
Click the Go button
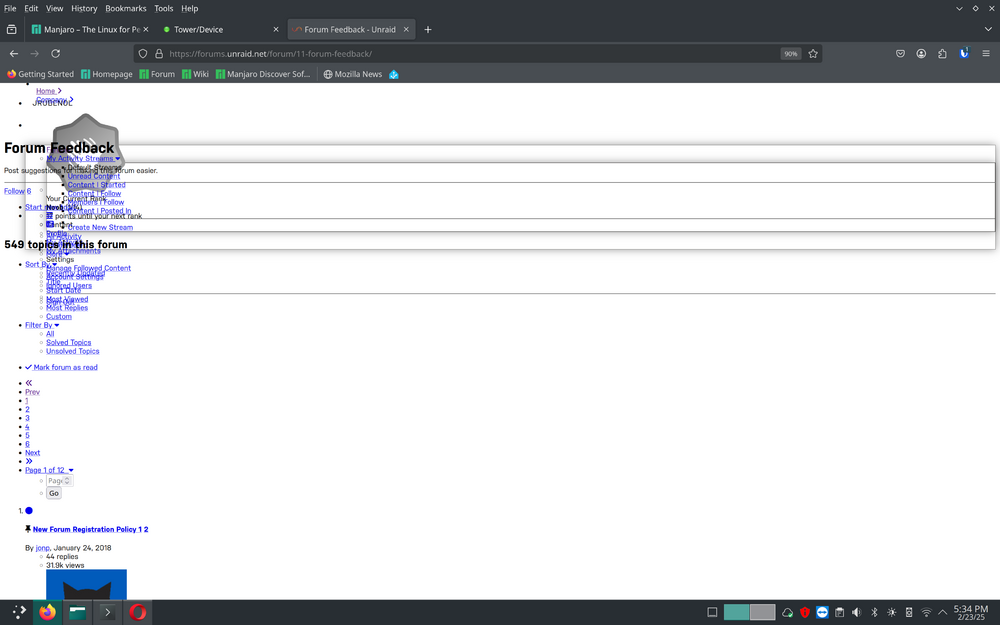[54, 493]
